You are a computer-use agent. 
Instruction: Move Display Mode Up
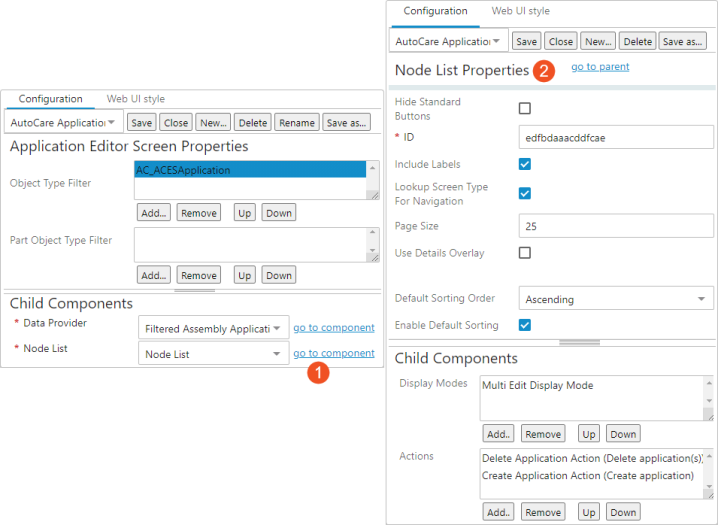point(589,434)
